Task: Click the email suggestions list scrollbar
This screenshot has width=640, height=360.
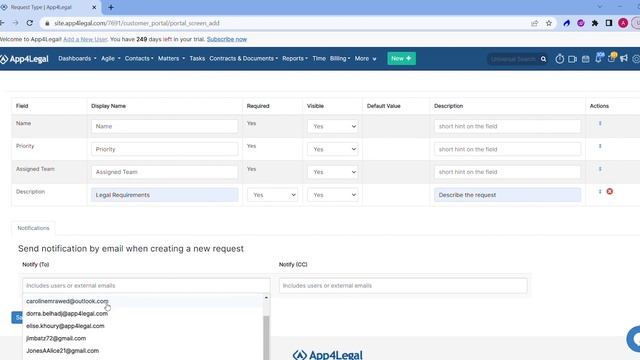Action: (266, 337)
